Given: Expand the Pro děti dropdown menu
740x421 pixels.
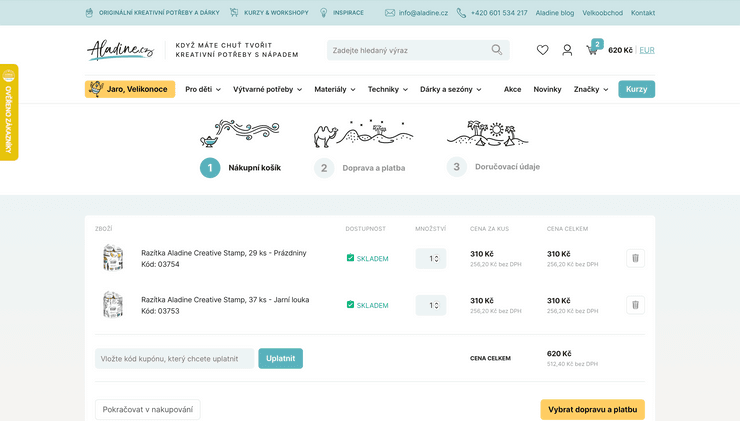Looking at the screenshot, I should (203, 89).
